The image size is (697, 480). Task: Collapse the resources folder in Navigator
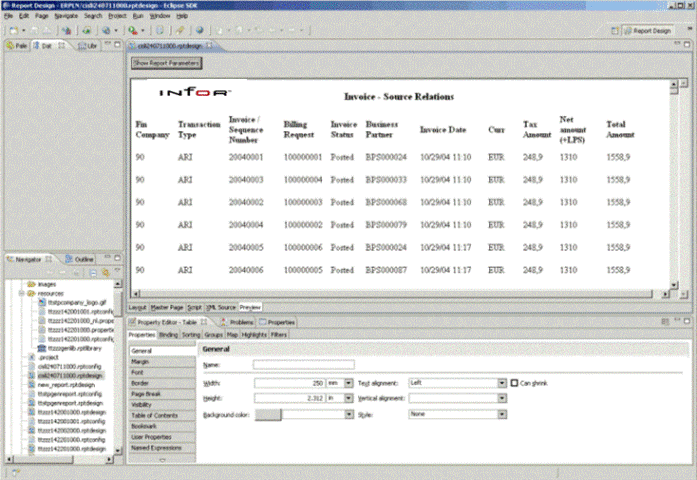(x=20, y=294)
